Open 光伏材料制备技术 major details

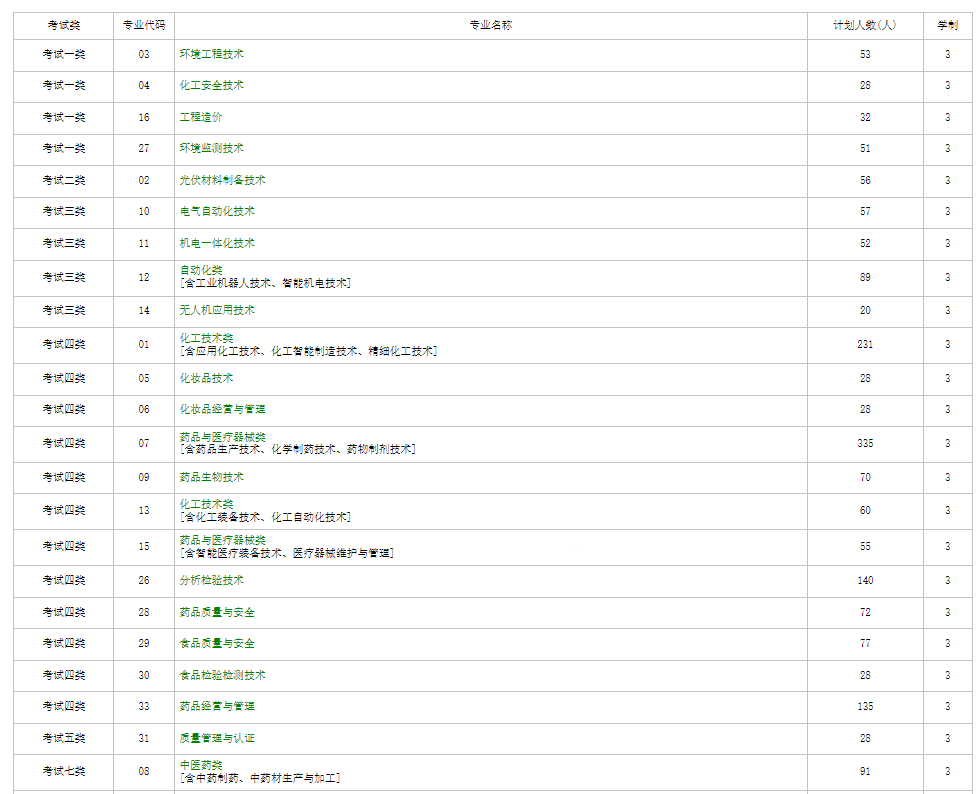[x=222, y=180]
